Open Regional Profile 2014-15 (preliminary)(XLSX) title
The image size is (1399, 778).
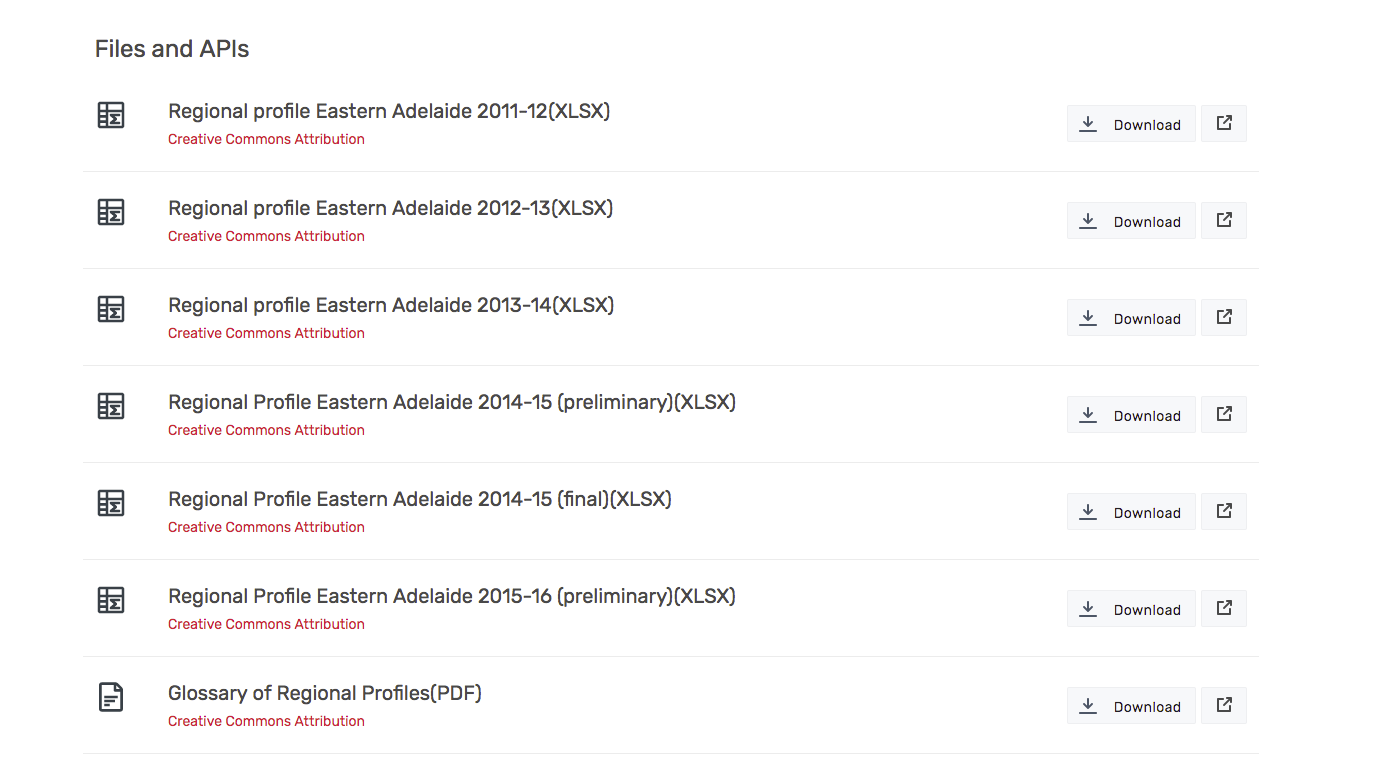[452, 402]
